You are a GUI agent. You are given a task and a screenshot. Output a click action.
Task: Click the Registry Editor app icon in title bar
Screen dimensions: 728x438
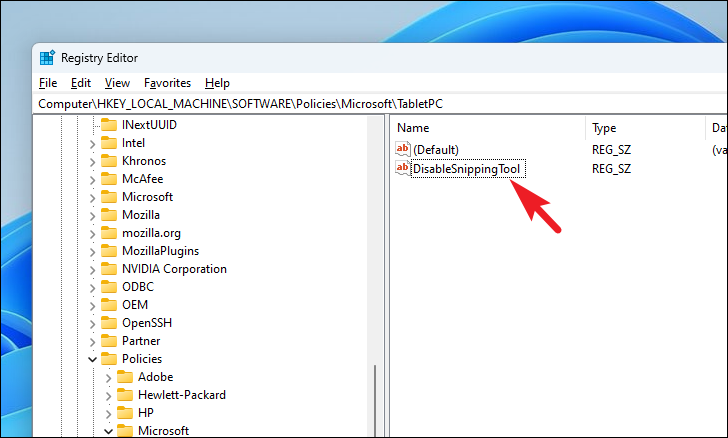pos(47,58)
